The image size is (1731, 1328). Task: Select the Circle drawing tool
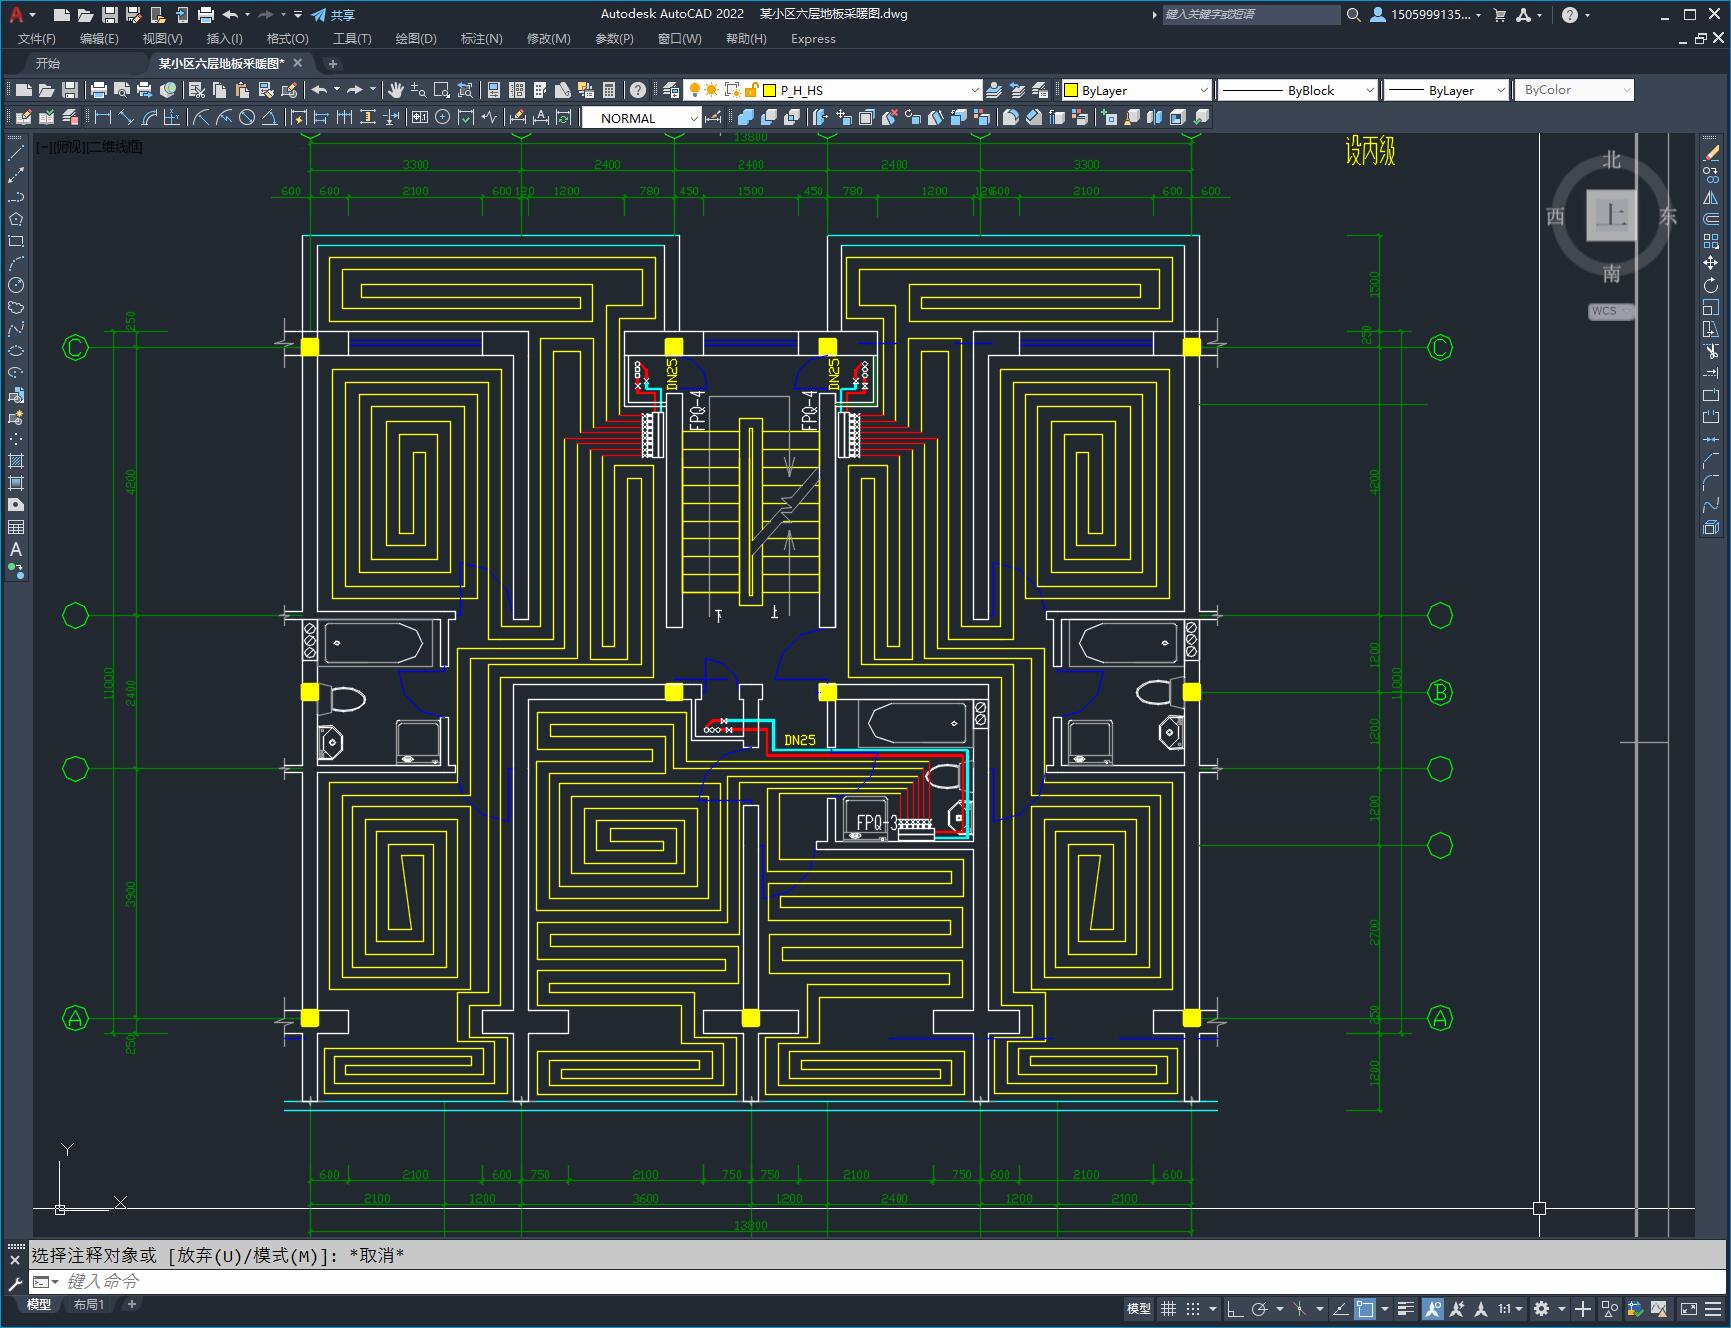(16, 285)
